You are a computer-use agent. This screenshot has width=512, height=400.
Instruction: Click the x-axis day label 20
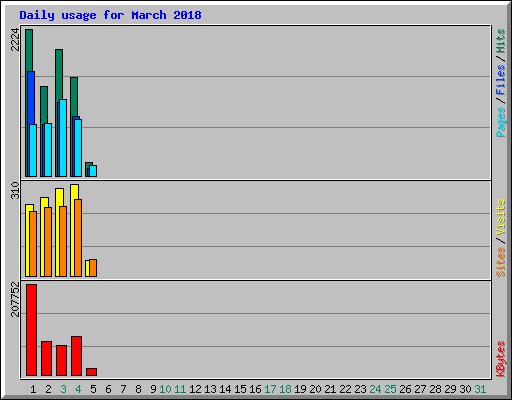[x=315, y=389]
